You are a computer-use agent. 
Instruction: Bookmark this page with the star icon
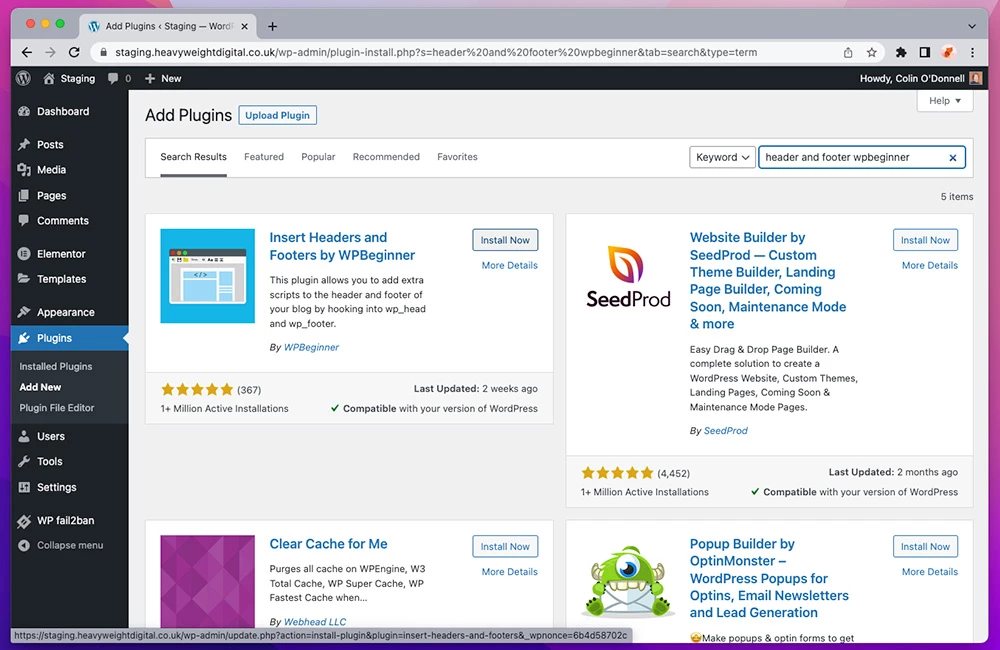[x=872, y=52]
